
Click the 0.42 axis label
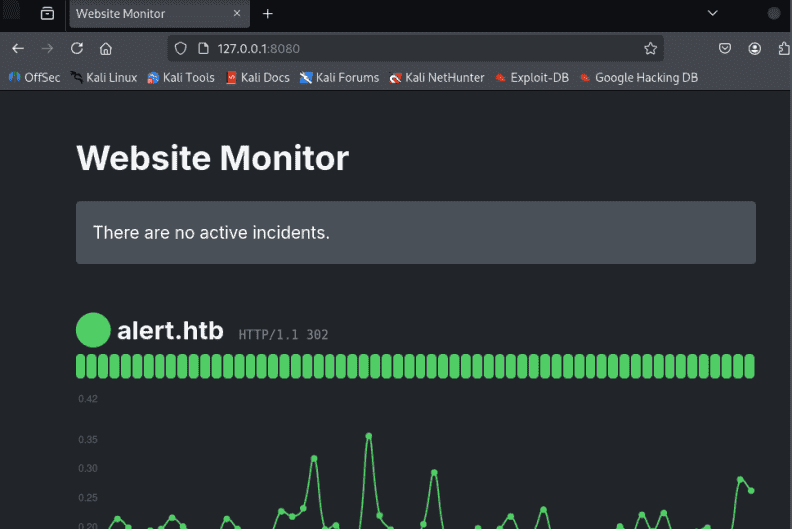click(x=88, y=399)
